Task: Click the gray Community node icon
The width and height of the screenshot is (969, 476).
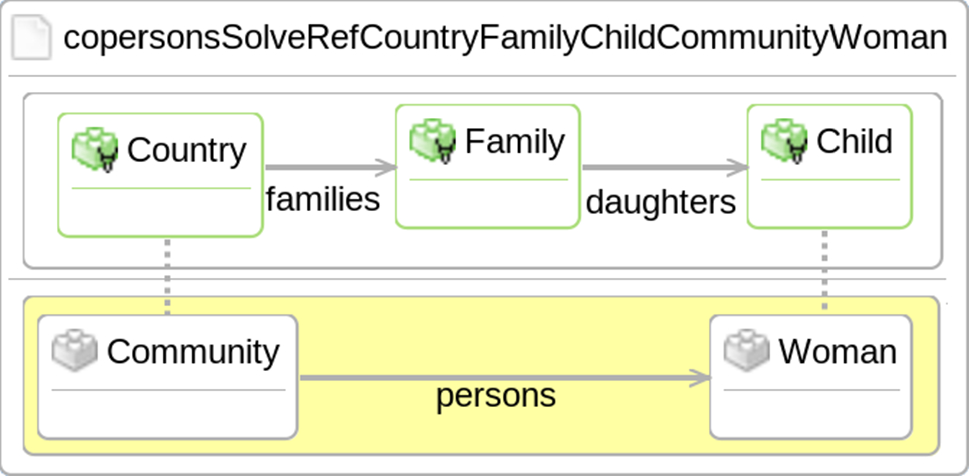Action: (75, 352)
